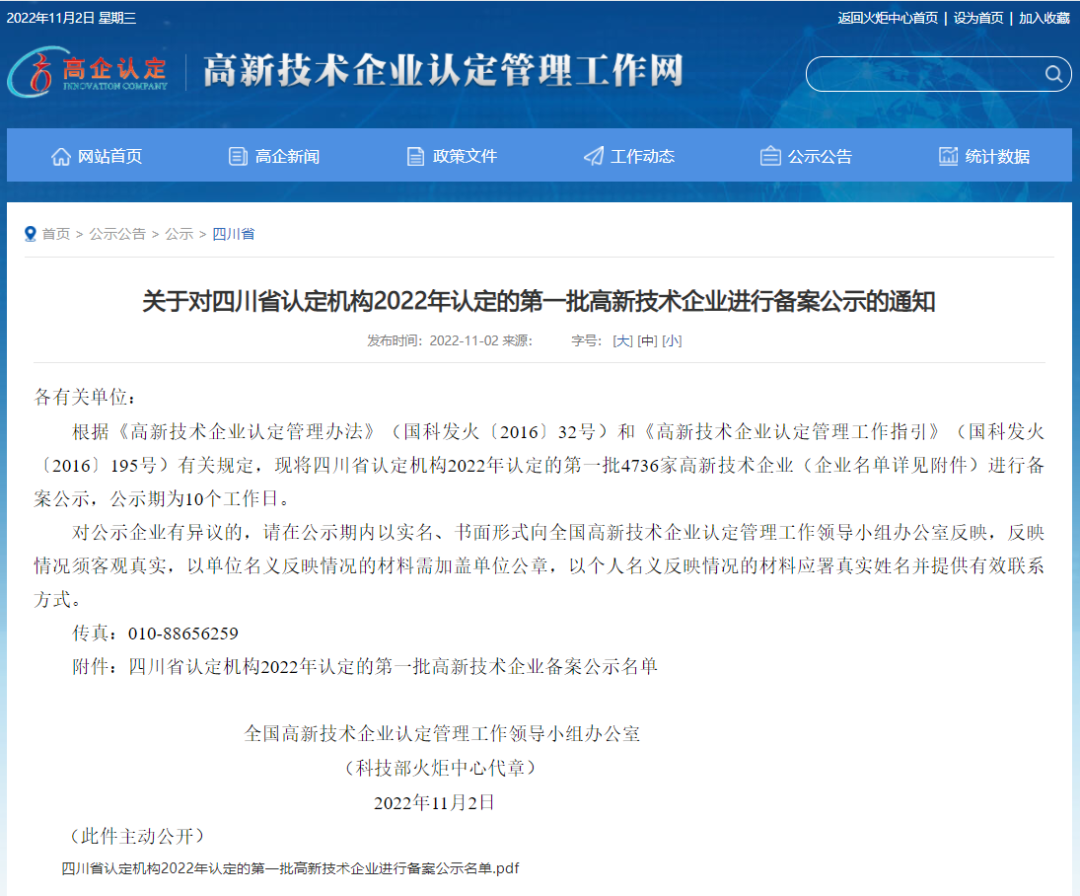
Task: Click the chart icon beside 统计数据
Action: [948, 156]
